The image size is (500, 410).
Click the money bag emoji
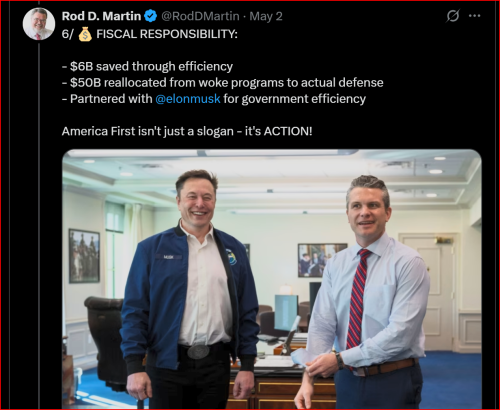click(85, 34)
